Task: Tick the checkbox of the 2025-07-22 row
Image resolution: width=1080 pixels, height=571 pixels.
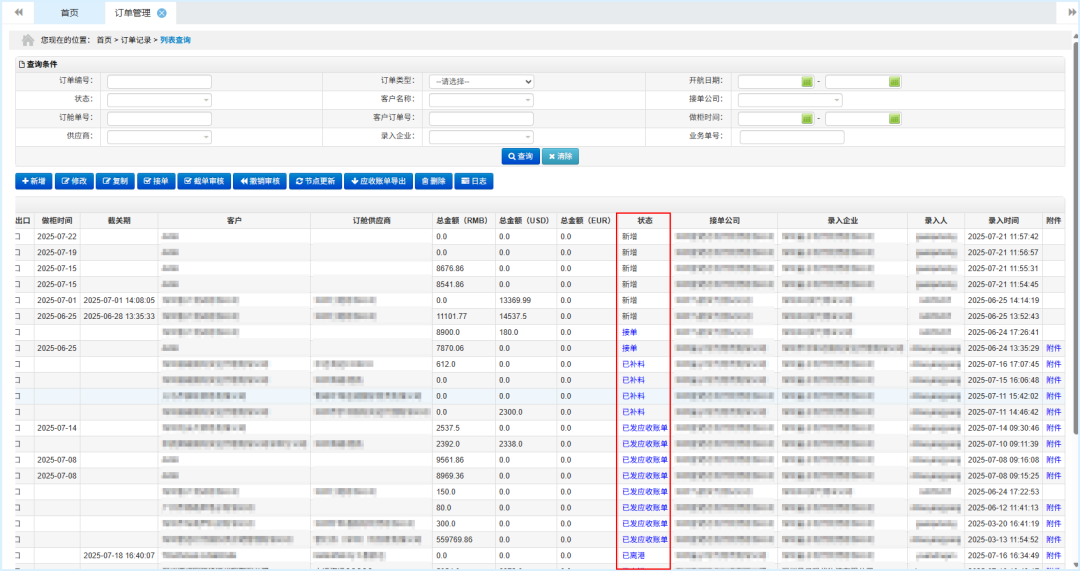Action: pyautogui.click(x=18, y=236)
